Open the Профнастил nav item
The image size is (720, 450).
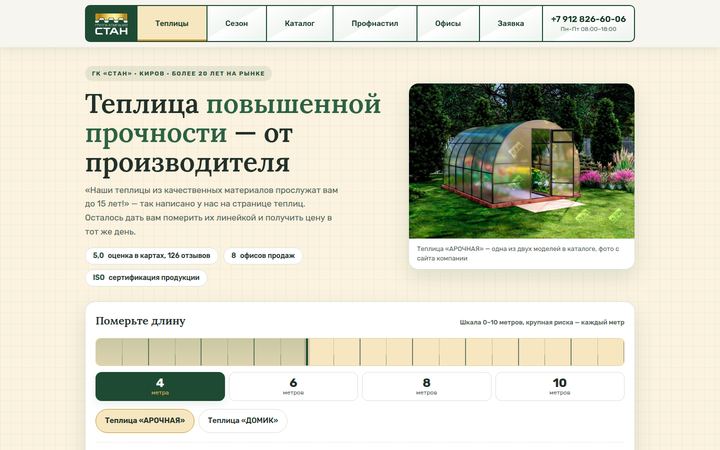(375, 23)
